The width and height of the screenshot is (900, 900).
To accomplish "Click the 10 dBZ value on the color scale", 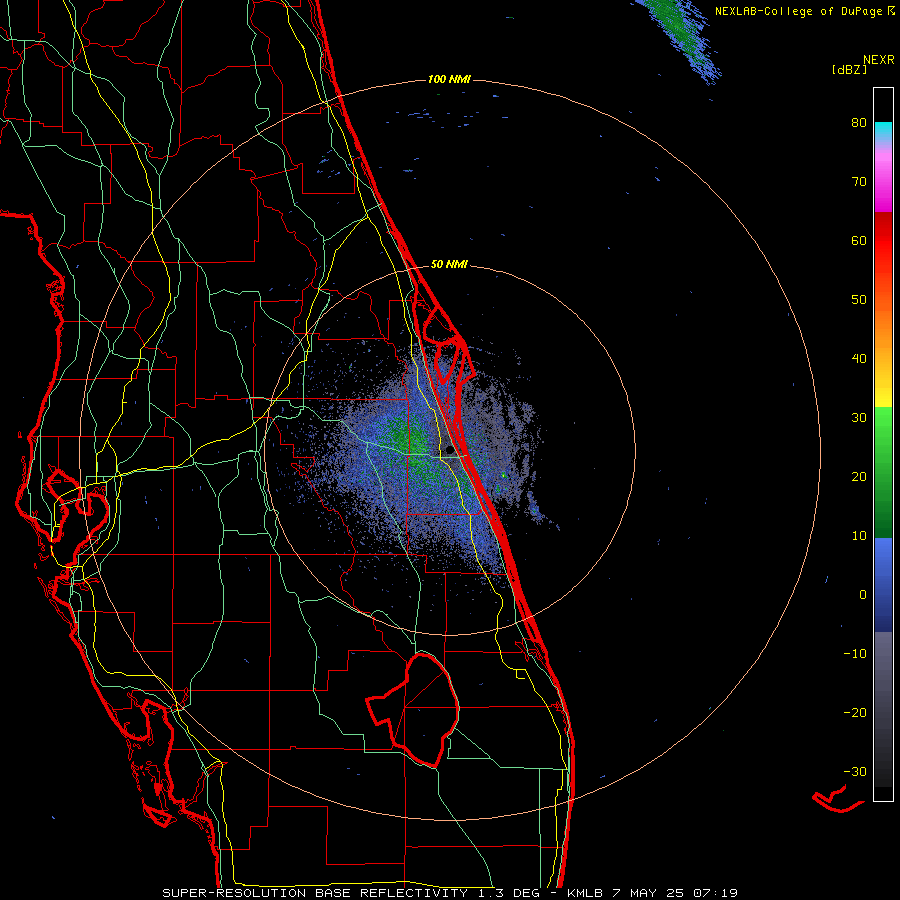I will [x=859, y=536].
